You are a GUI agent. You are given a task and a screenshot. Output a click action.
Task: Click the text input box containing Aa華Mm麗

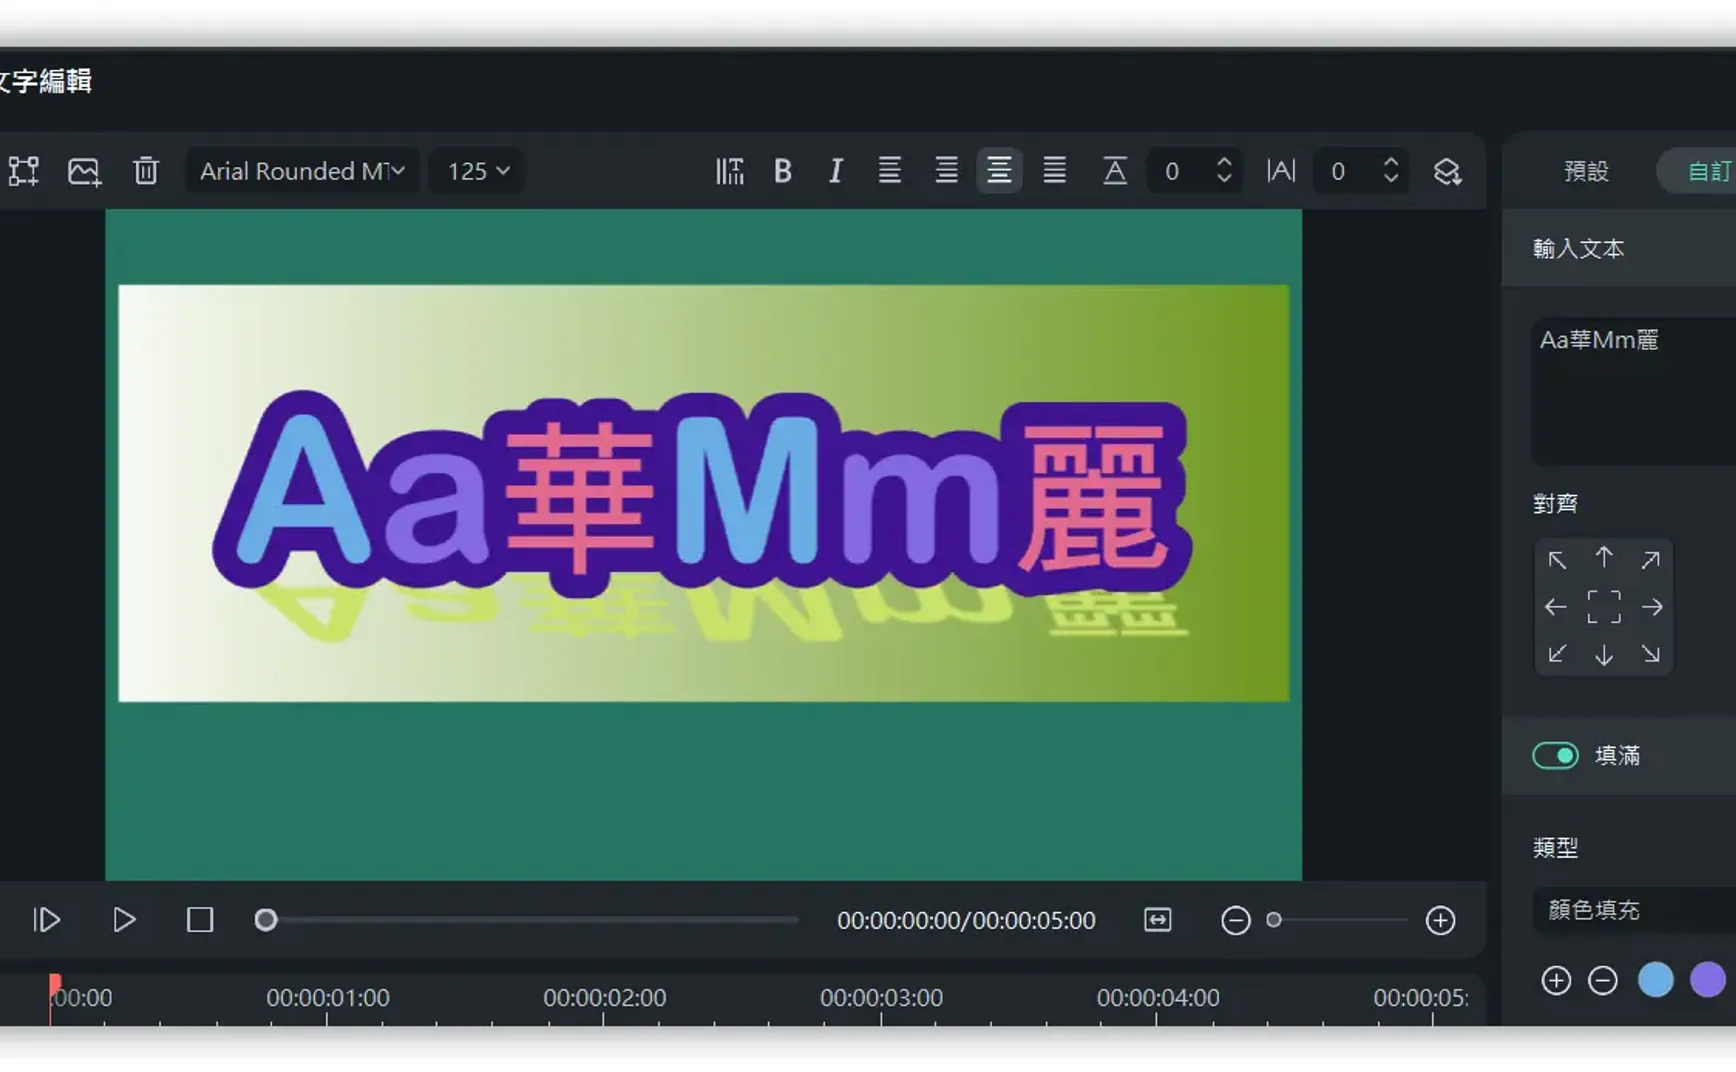click(1634, 391)
